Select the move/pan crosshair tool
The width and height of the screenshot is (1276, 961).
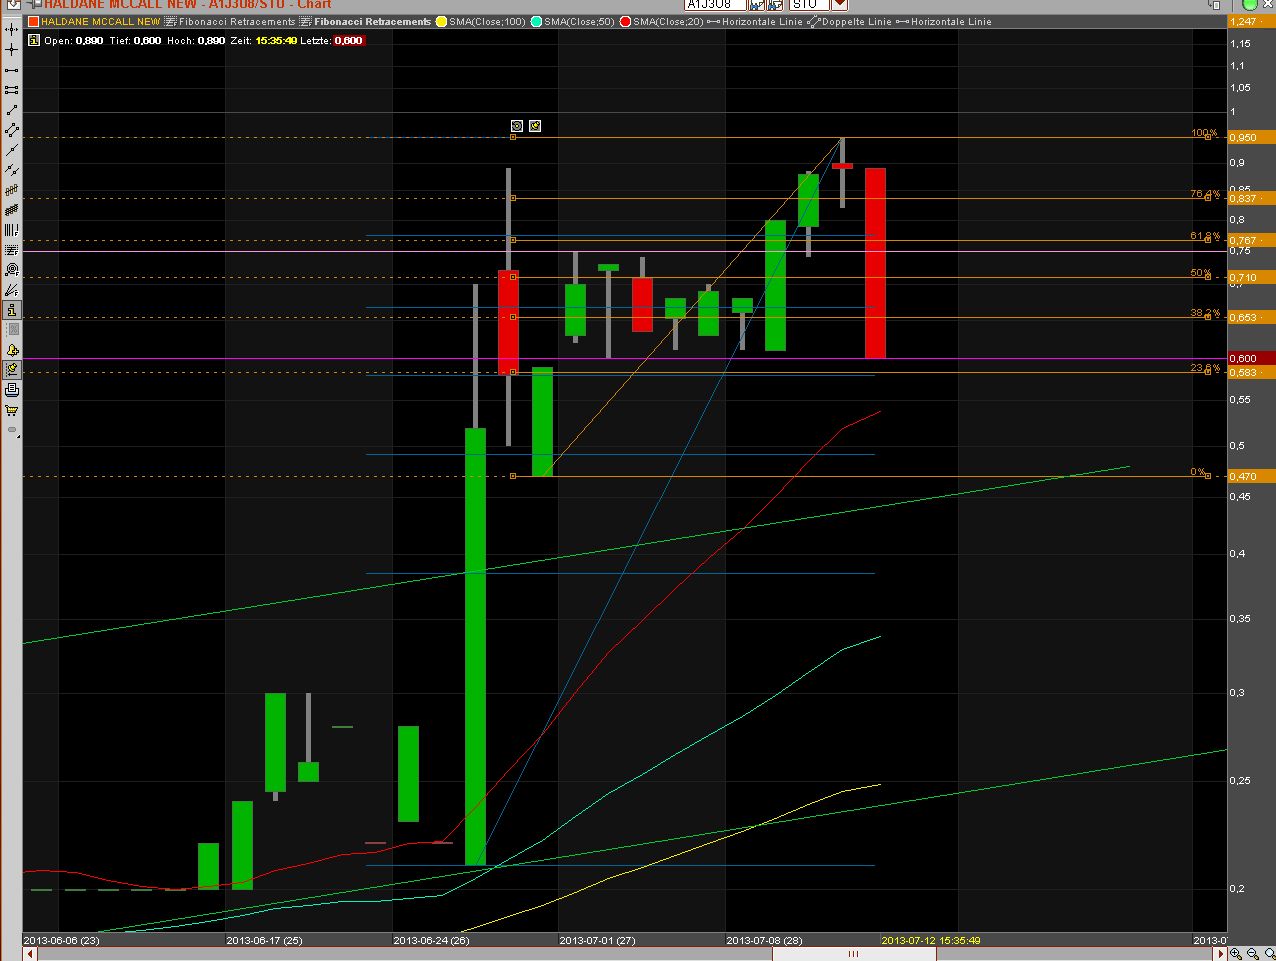[x=12, y=29]
